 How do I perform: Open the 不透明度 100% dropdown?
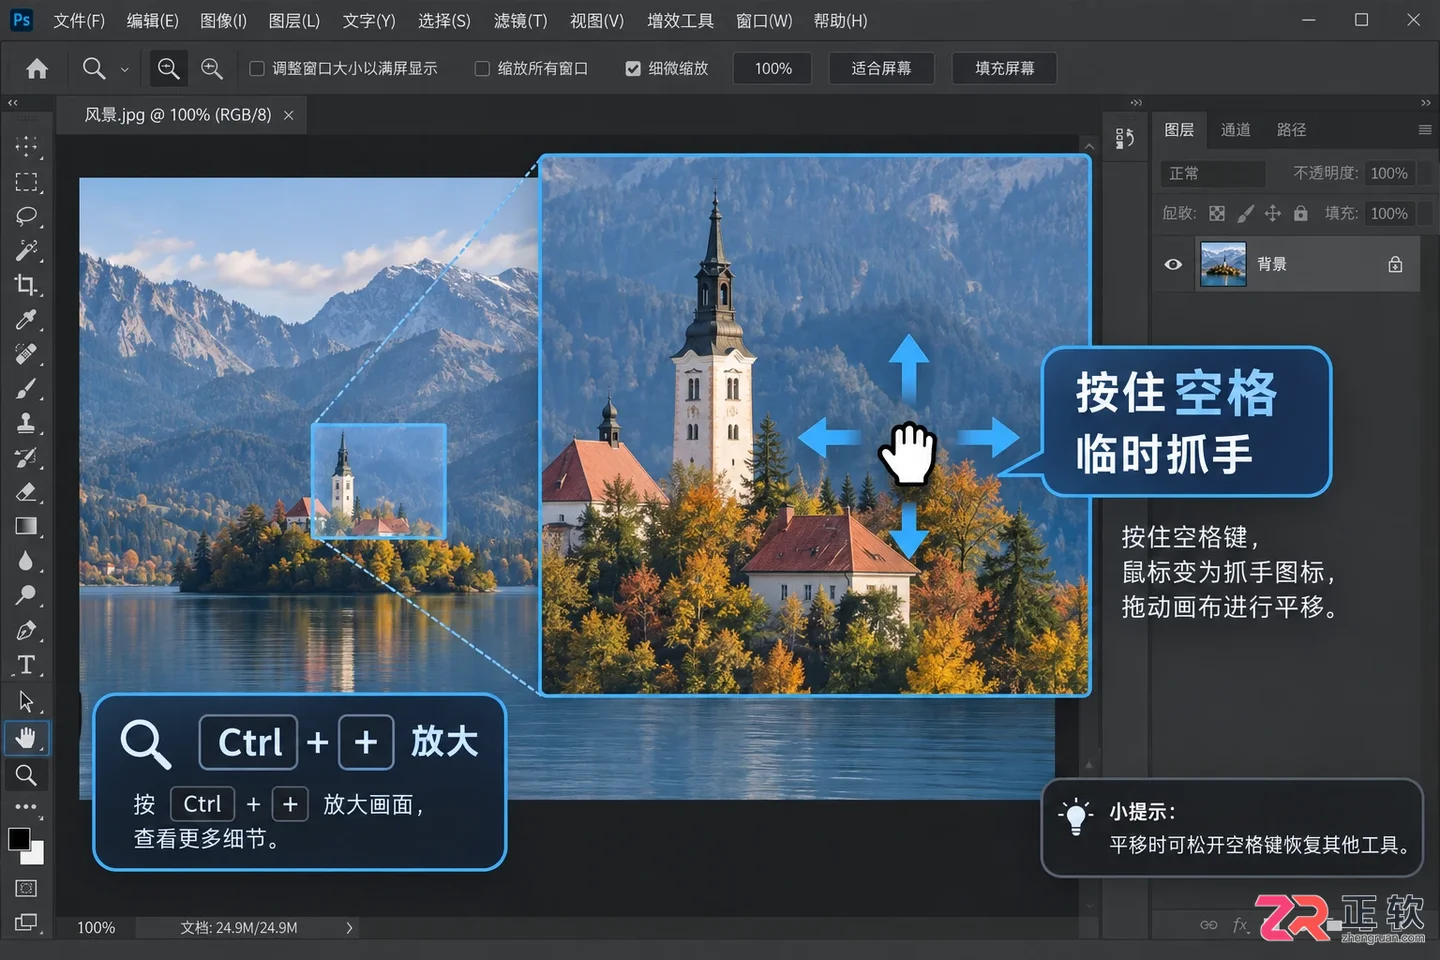coord(1389,173)
